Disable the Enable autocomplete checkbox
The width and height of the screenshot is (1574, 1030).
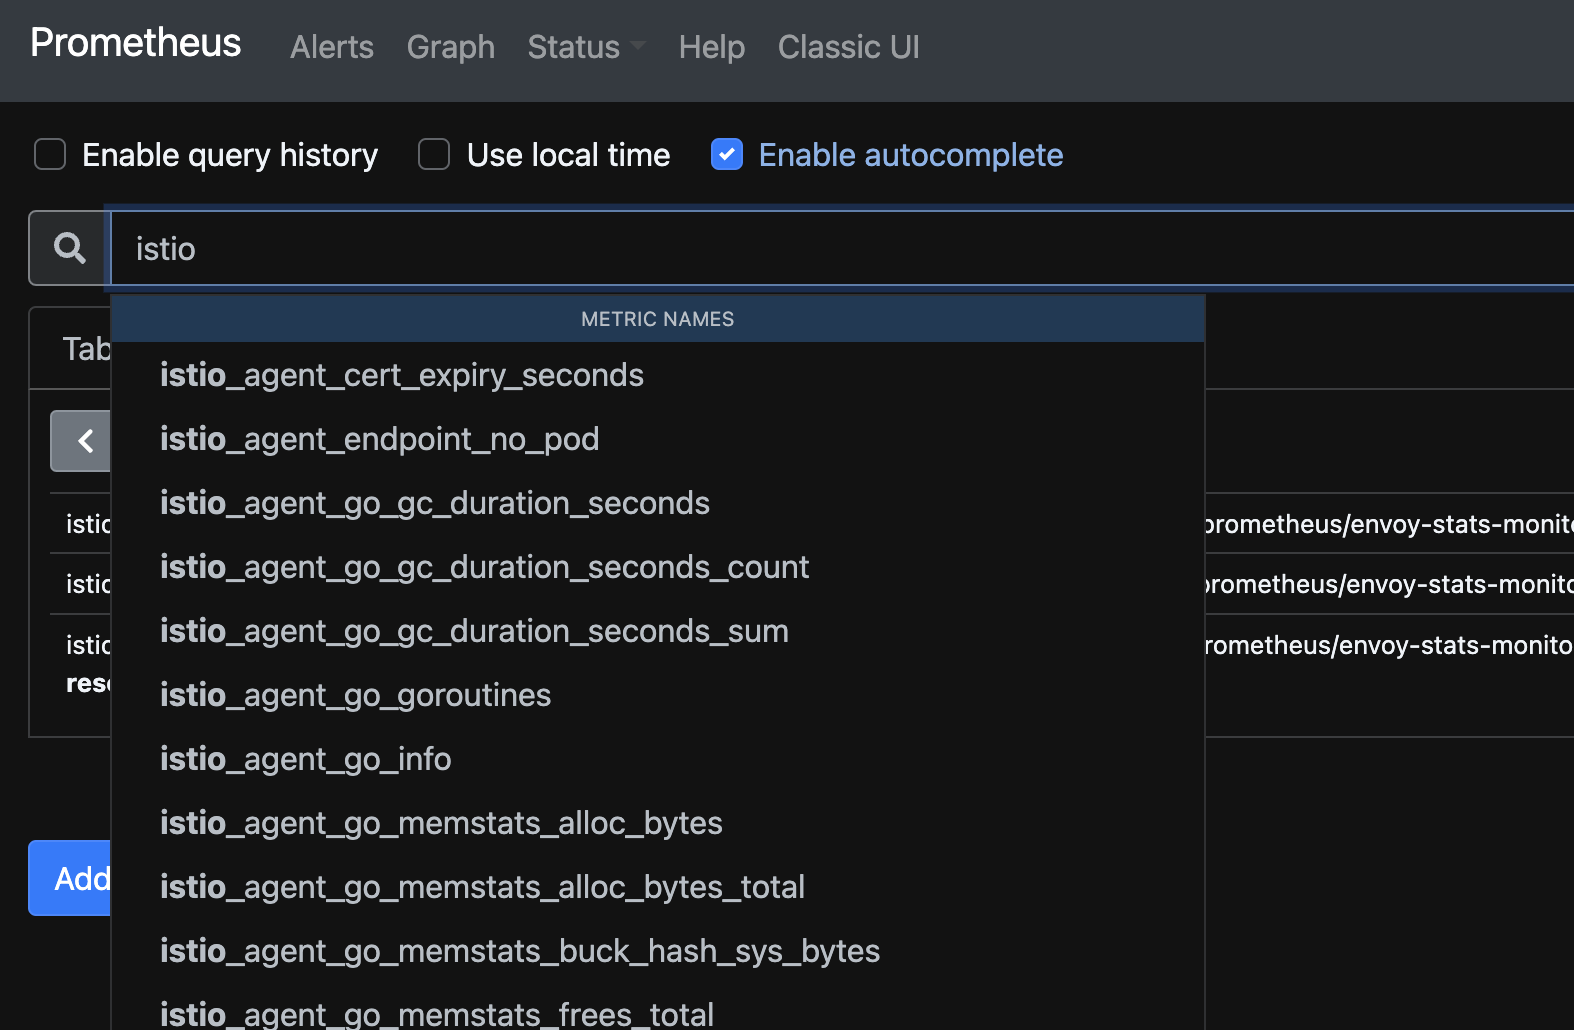727,155
